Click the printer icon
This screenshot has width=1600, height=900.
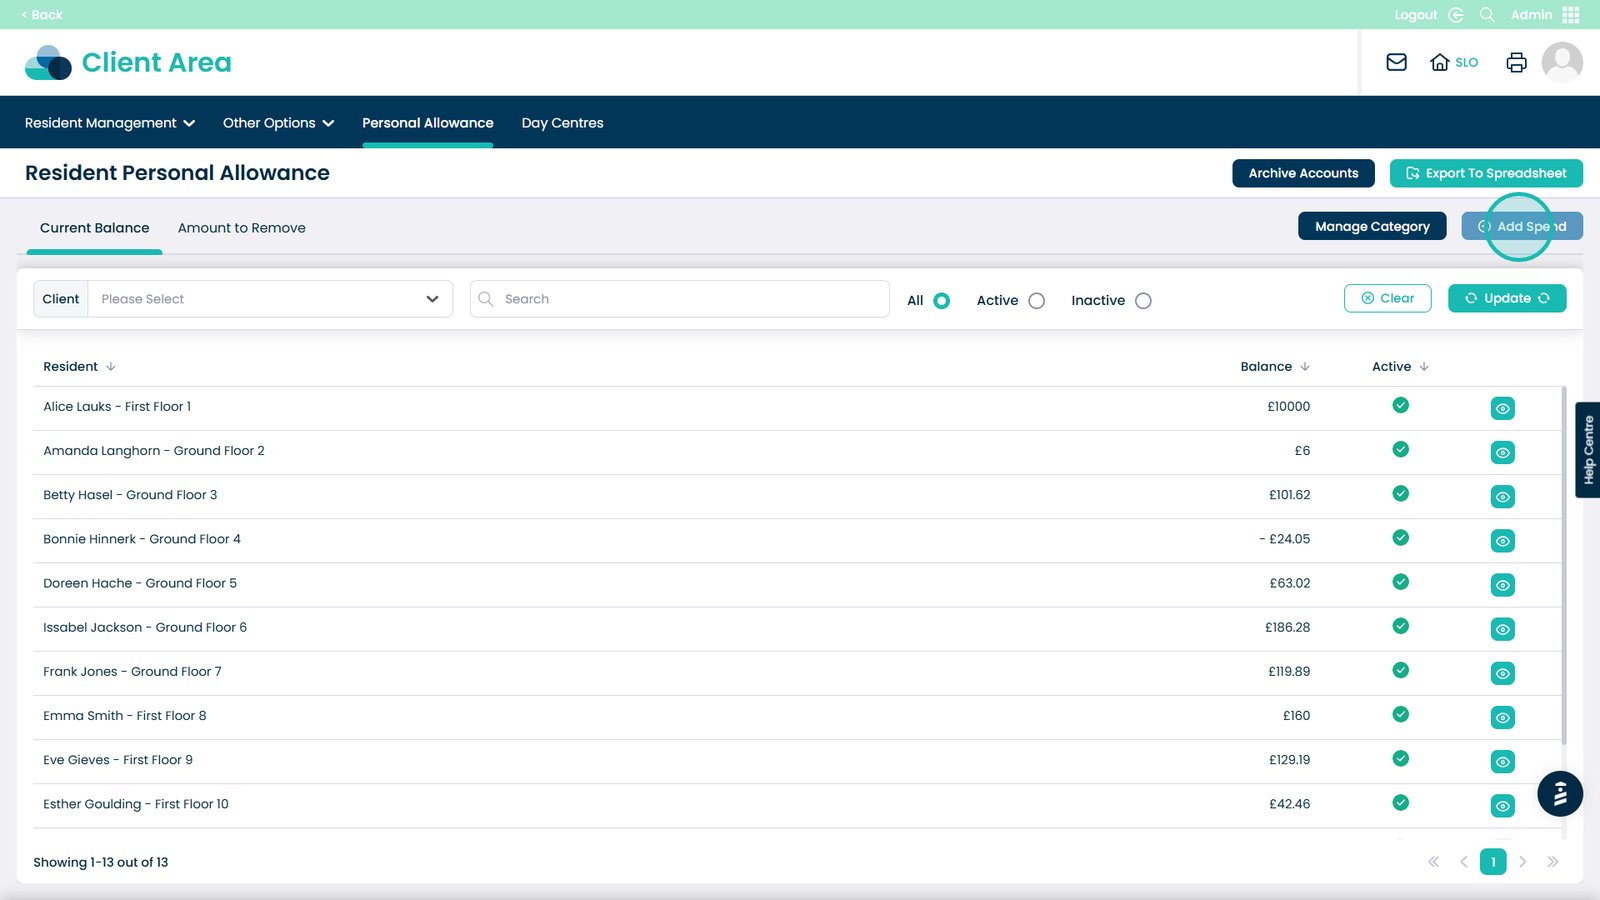[1516, 62]
